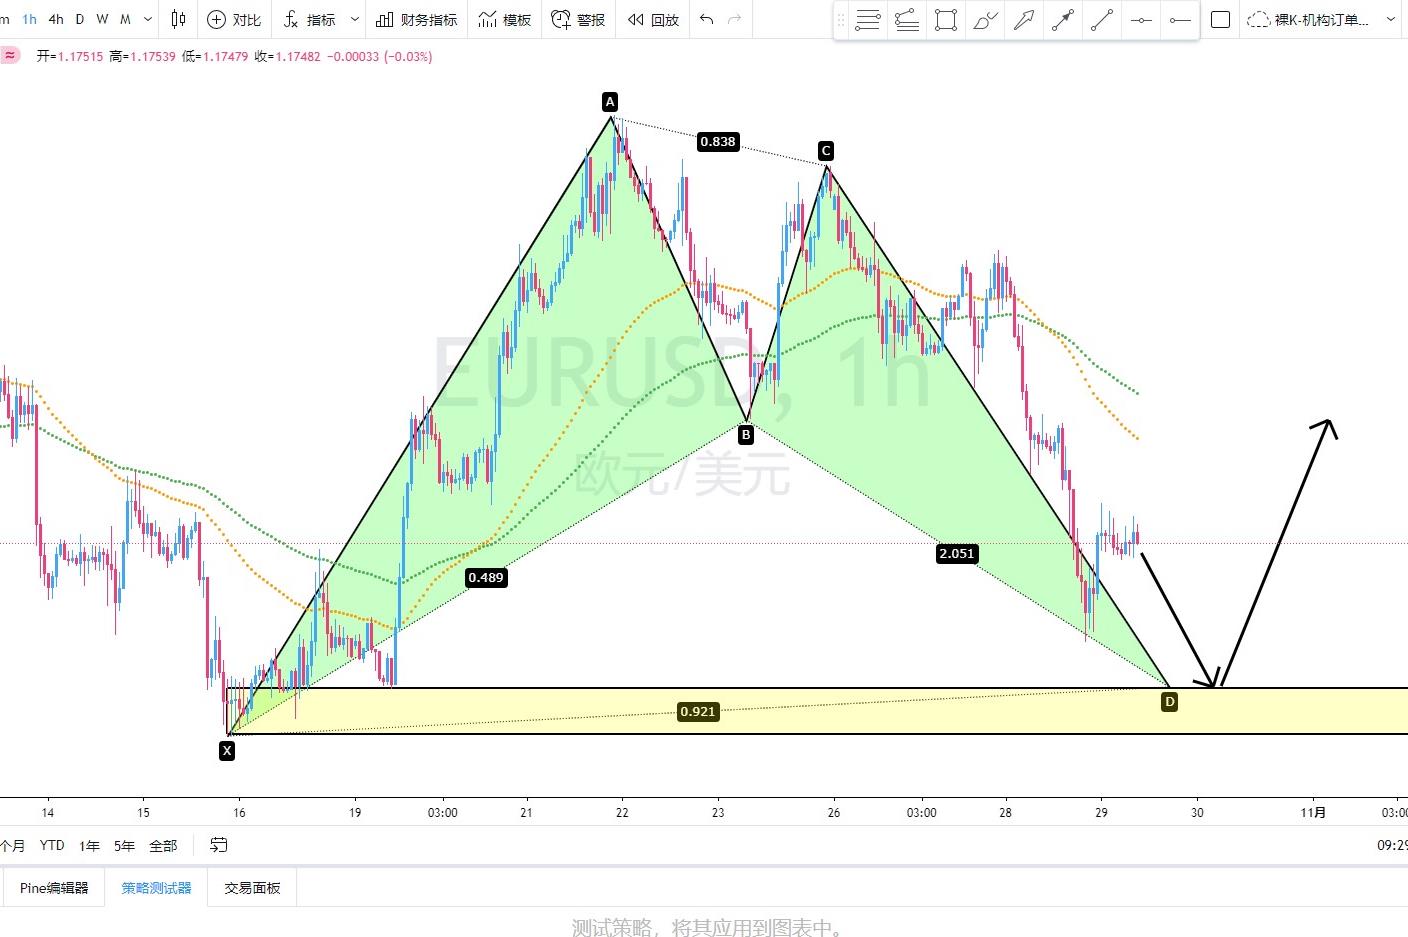Set the date range to YTD
The image size is (1408, 937).
(x=52, y=846)
